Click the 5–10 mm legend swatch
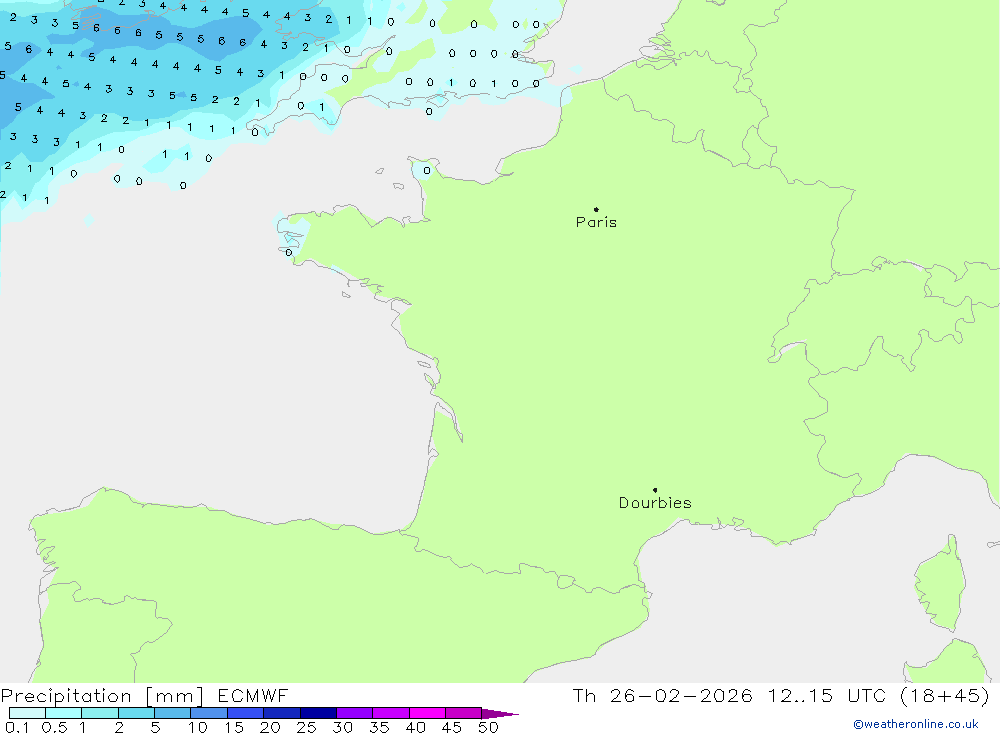 point(172,713)
